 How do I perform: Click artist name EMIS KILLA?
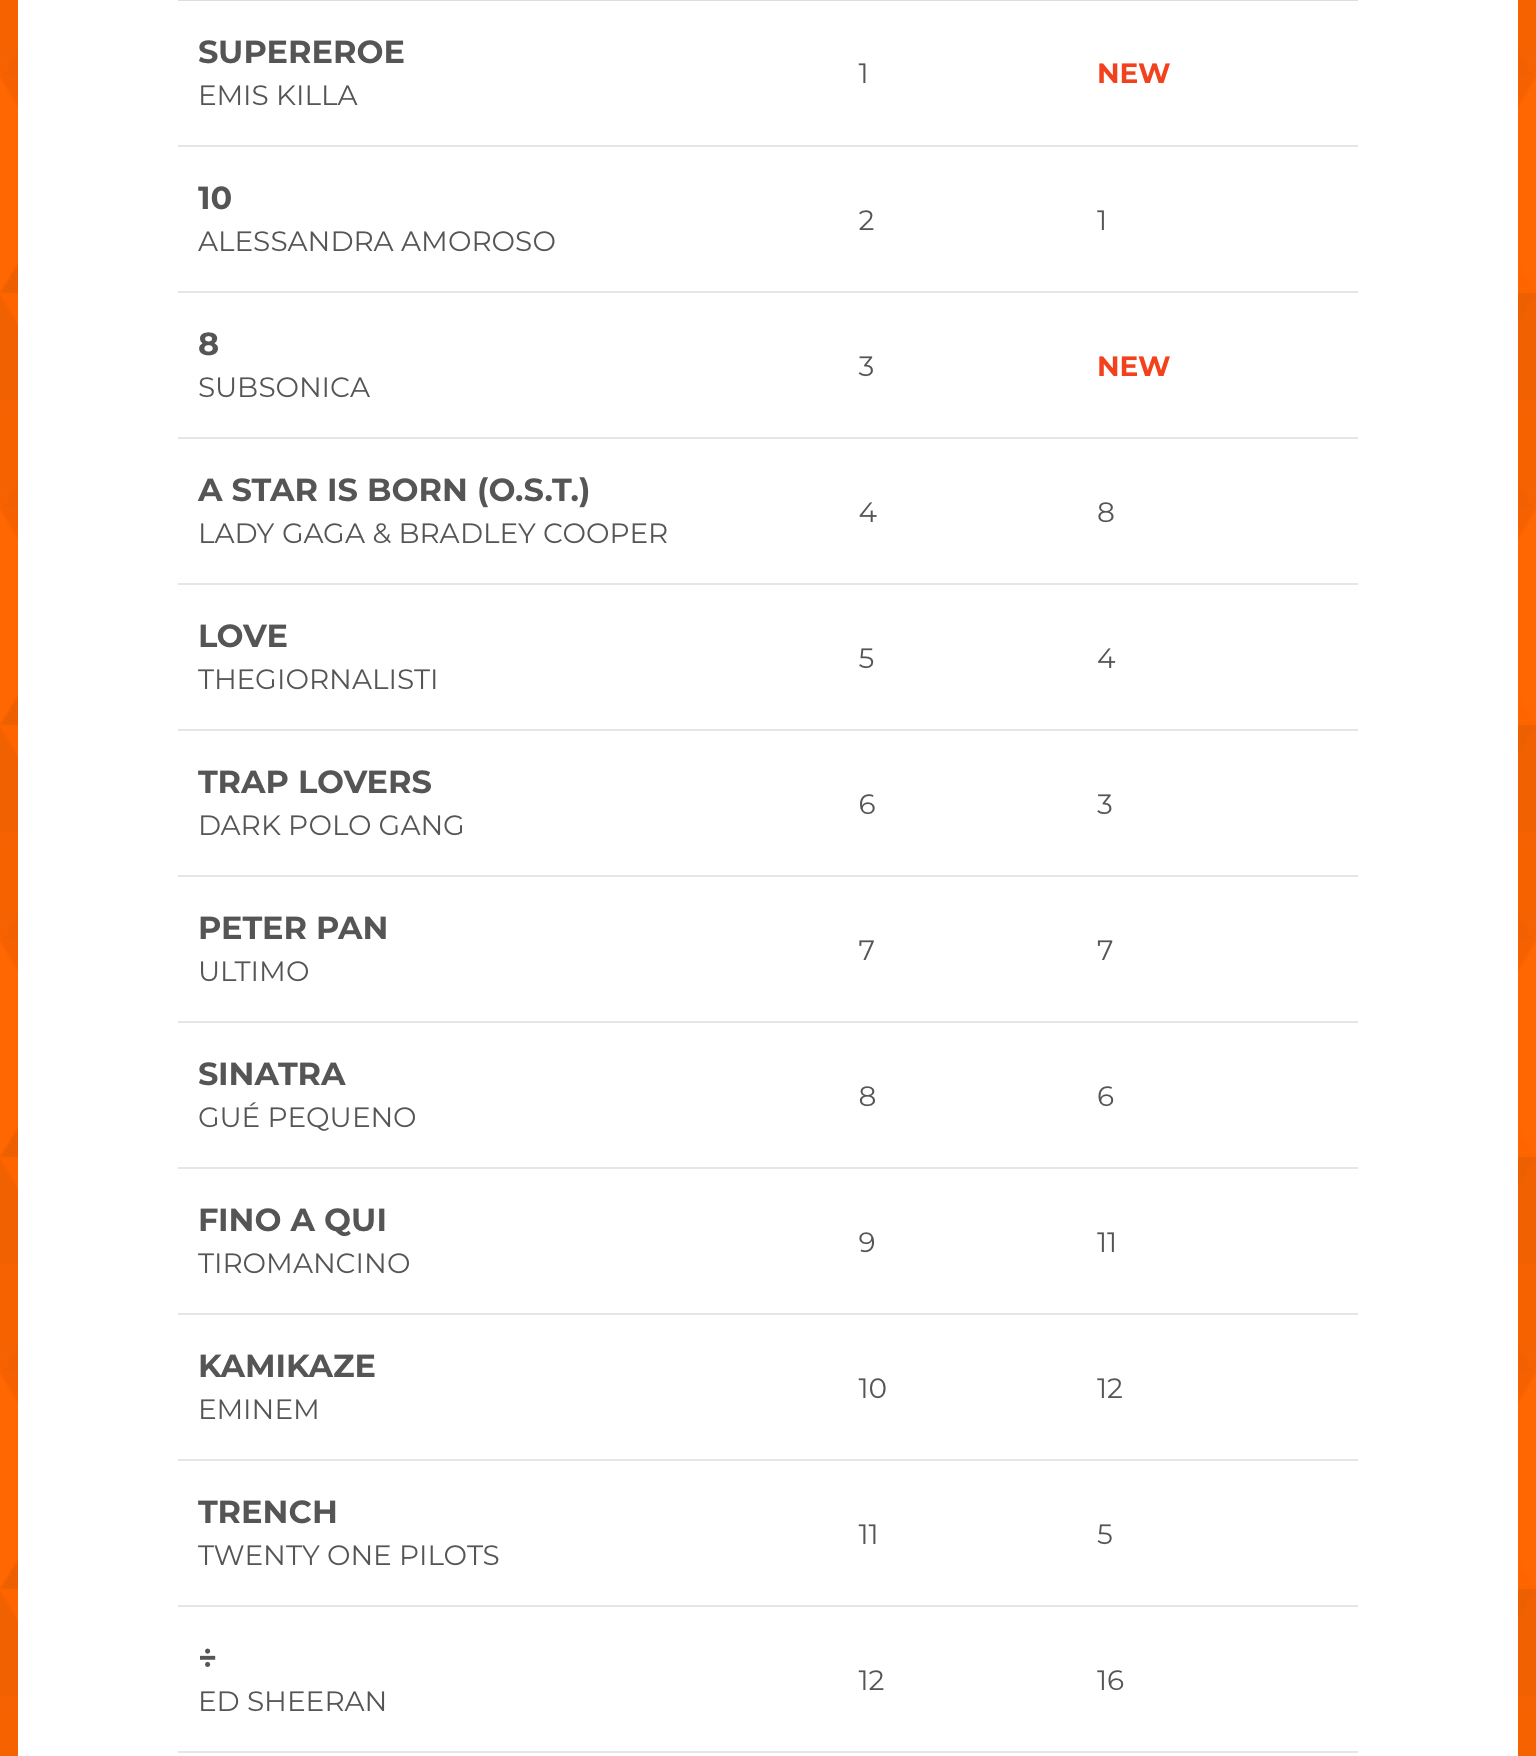(x=278, y=96)
